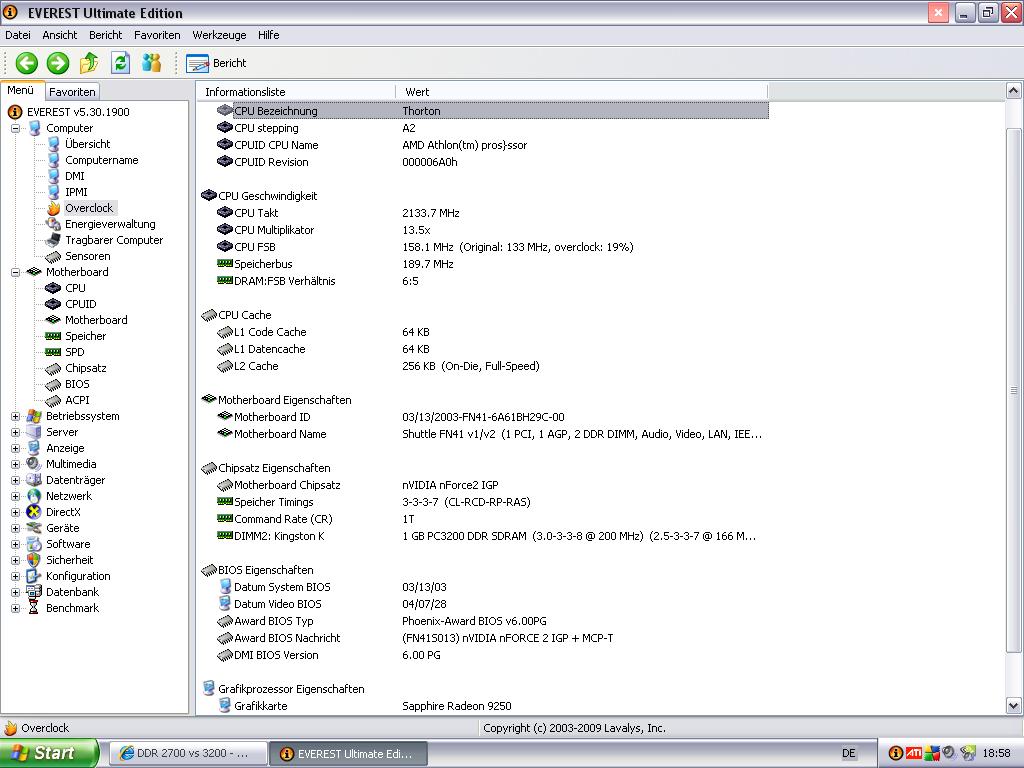Click the ACPI icon in tree
Viewport: 1024px width, 768px height.
click(53, 400)
